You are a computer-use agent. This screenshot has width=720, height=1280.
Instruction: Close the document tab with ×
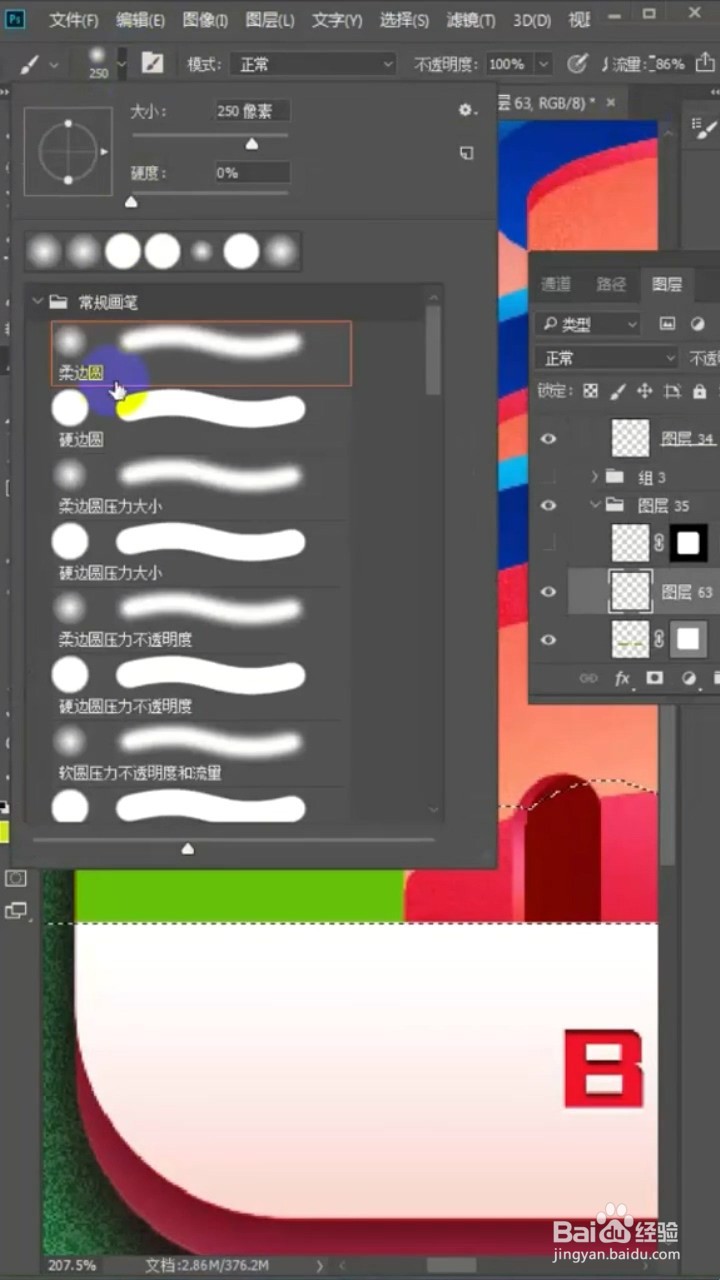point(610,102)
